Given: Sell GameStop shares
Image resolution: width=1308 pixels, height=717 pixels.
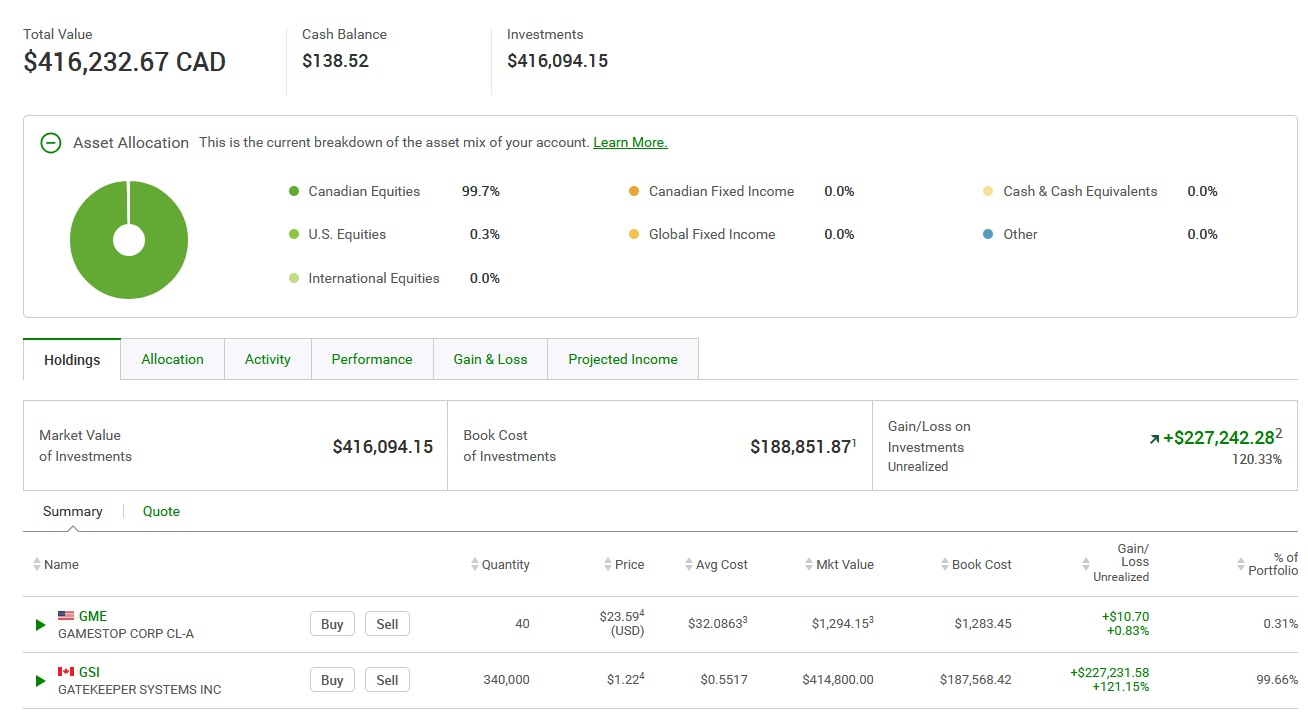Looking at the screenshot, I should (x=387, y=625).
